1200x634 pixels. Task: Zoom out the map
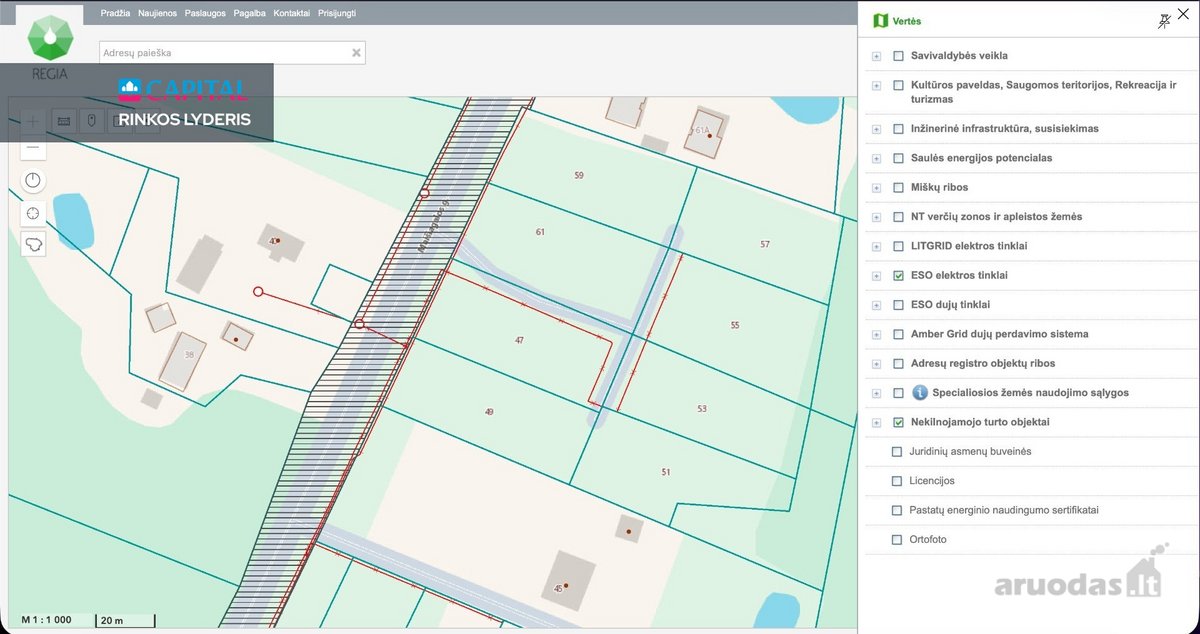pos(33,147)
